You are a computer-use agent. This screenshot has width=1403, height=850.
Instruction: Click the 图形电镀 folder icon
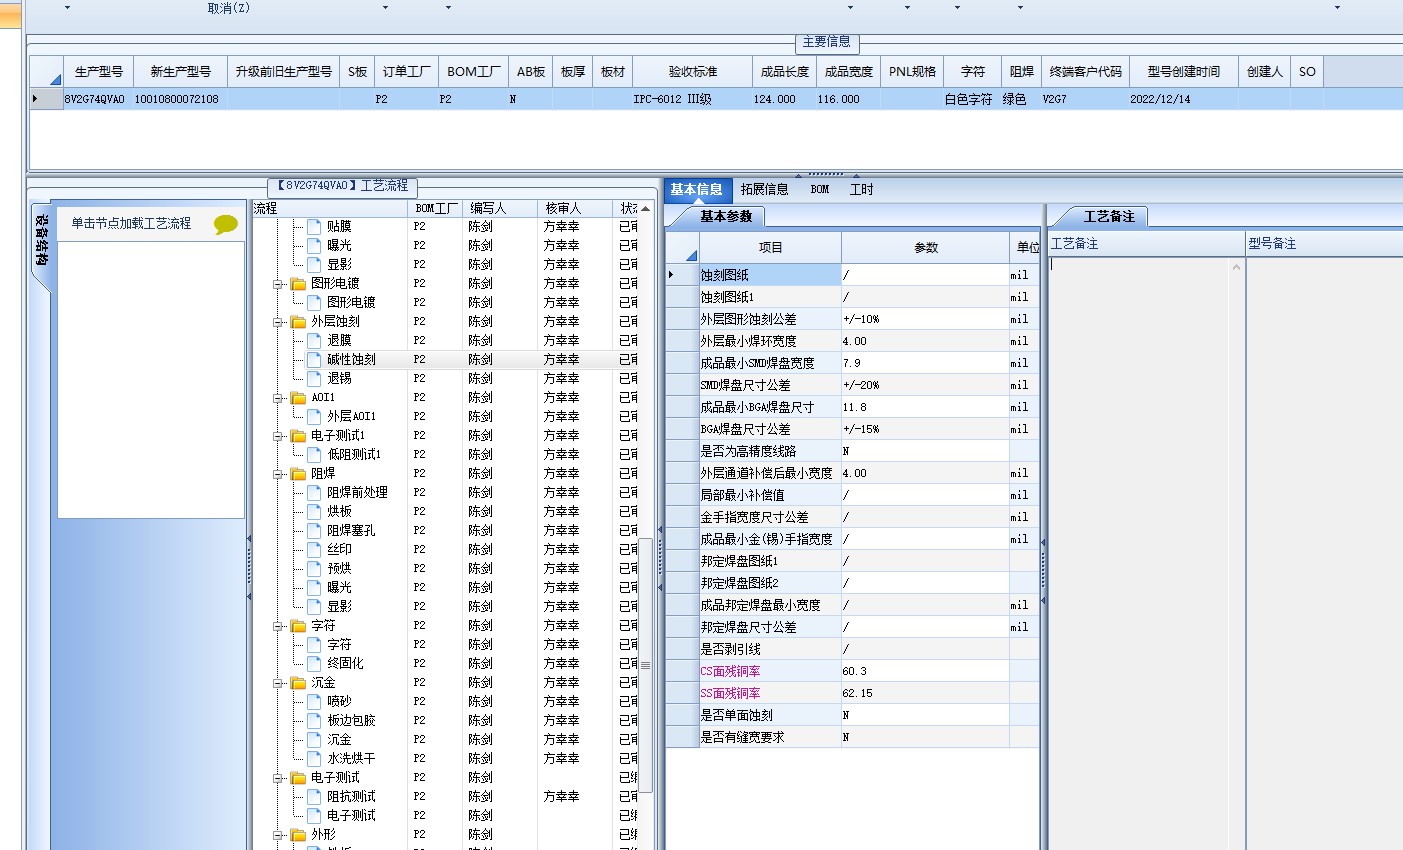coord(298,284)
